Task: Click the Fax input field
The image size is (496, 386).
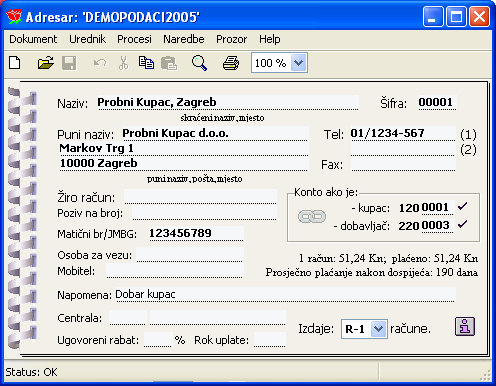Action: (x=403, y=164)
